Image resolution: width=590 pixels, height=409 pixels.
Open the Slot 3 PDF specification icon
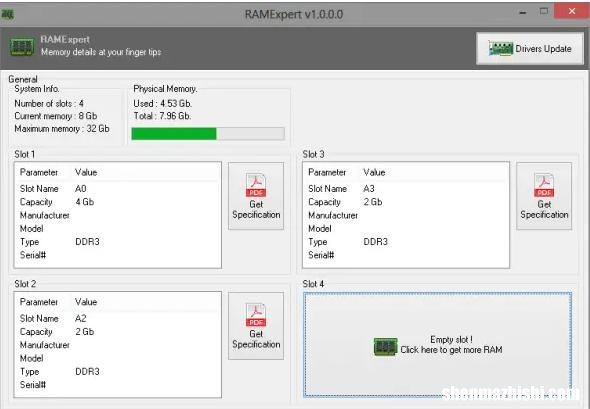pyautogui.click(x=544, y=185)
